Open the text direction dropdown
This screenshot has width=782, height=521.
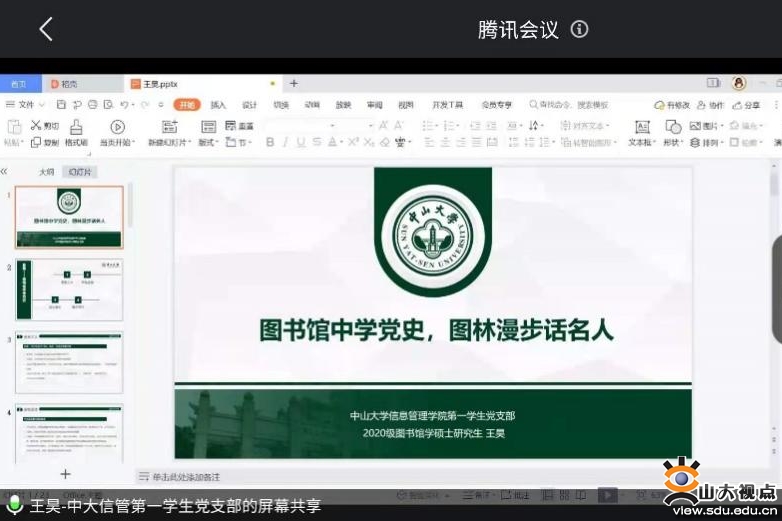(536, 126)
